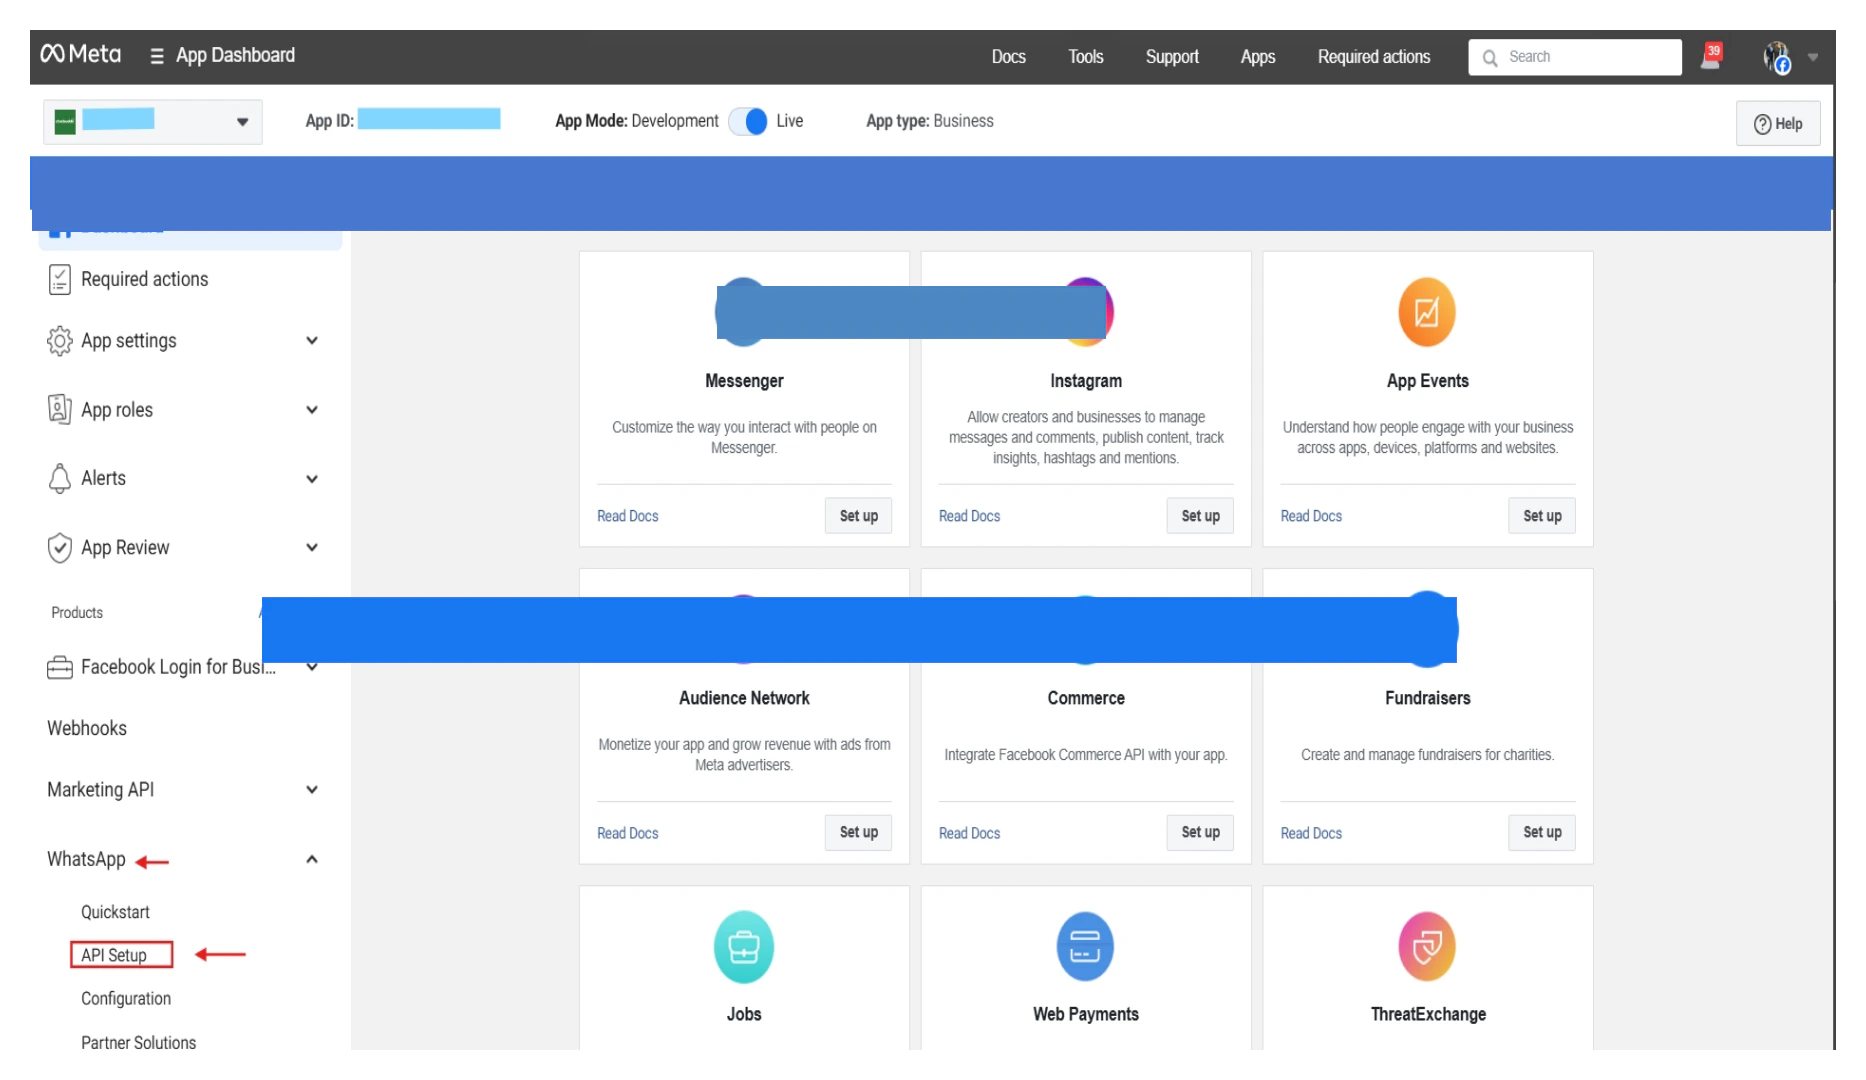The image size is (1866, 1080).
Task: Click the Facebook Login briefcase icon
Action: [60, 667]
